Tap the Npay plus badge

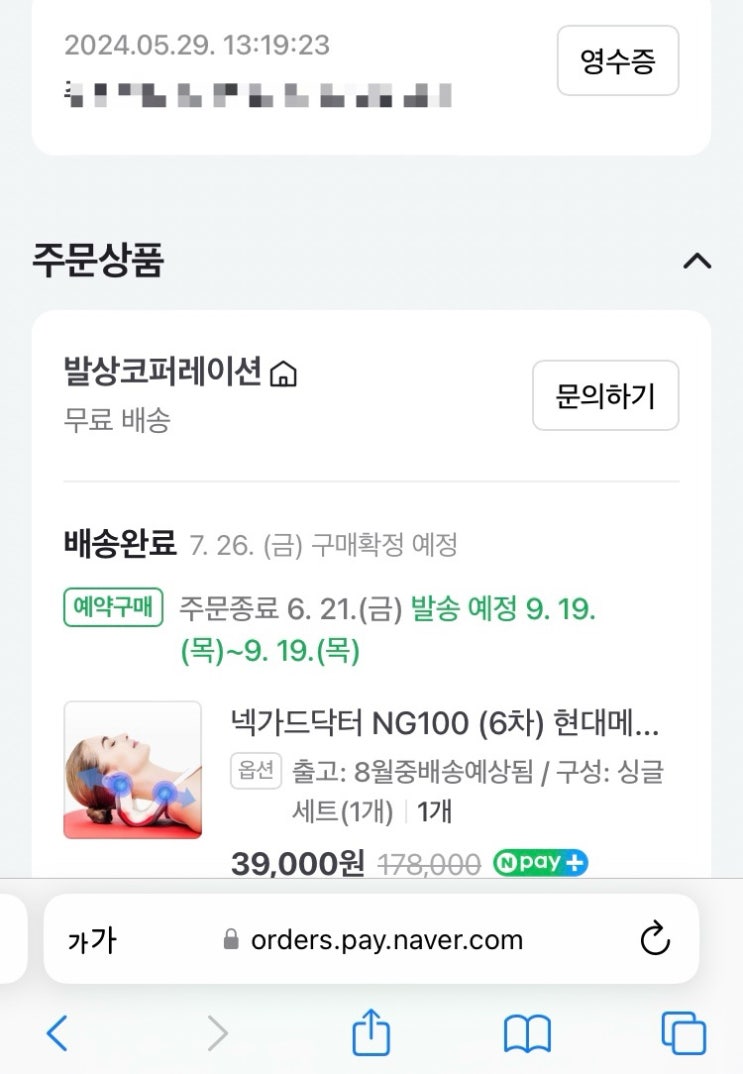[540, 862]
